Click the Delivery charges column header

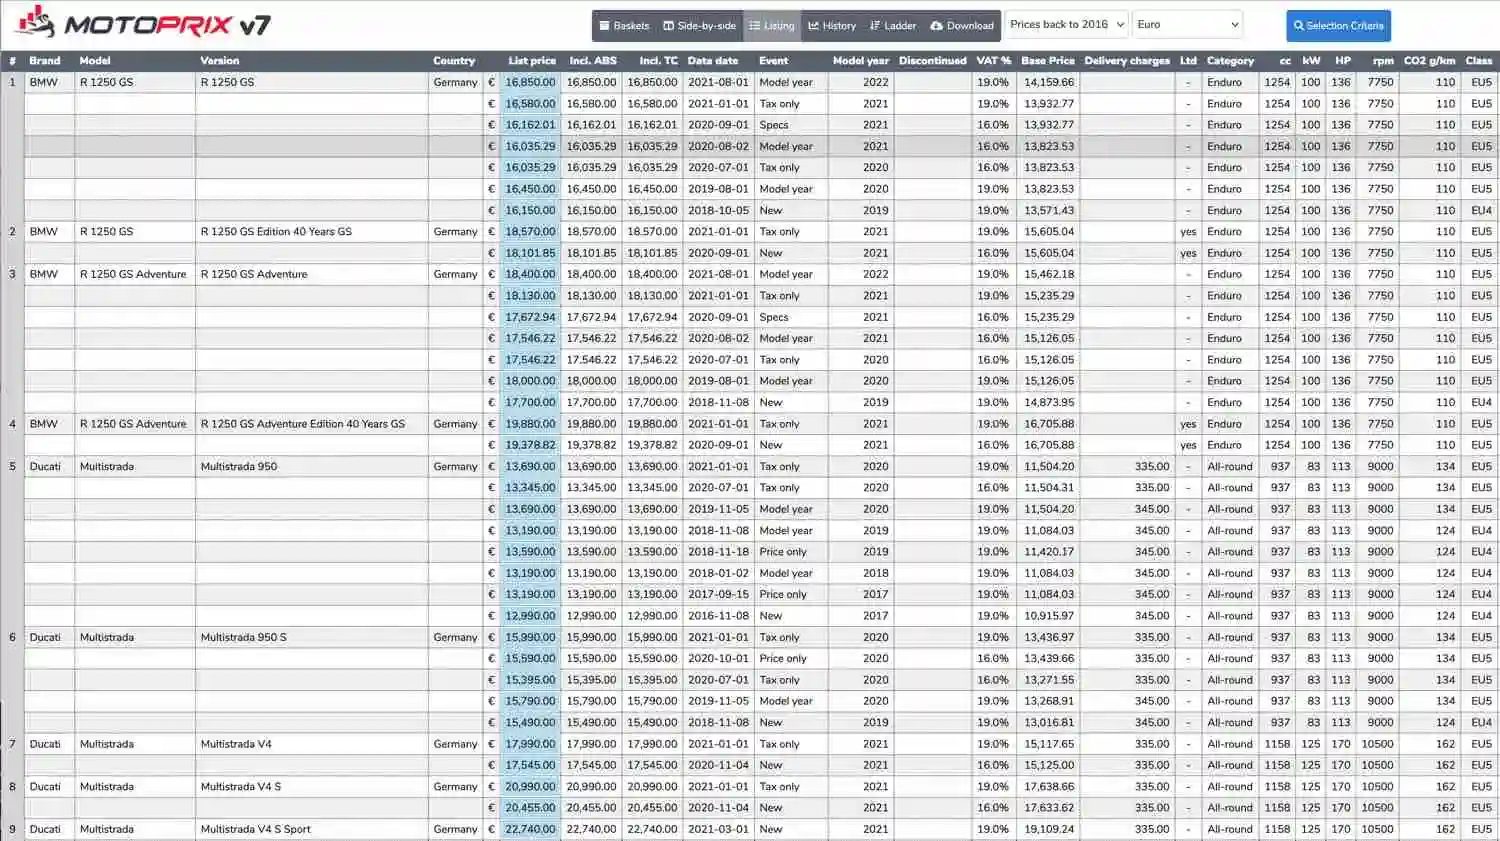[x=1127, y=61]
